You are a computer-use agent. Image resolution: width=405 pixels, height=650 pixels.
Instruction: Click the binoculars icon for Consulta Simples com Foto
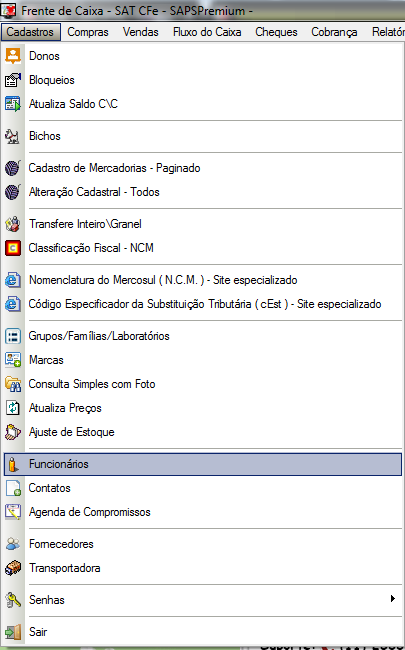coord(13,384)
